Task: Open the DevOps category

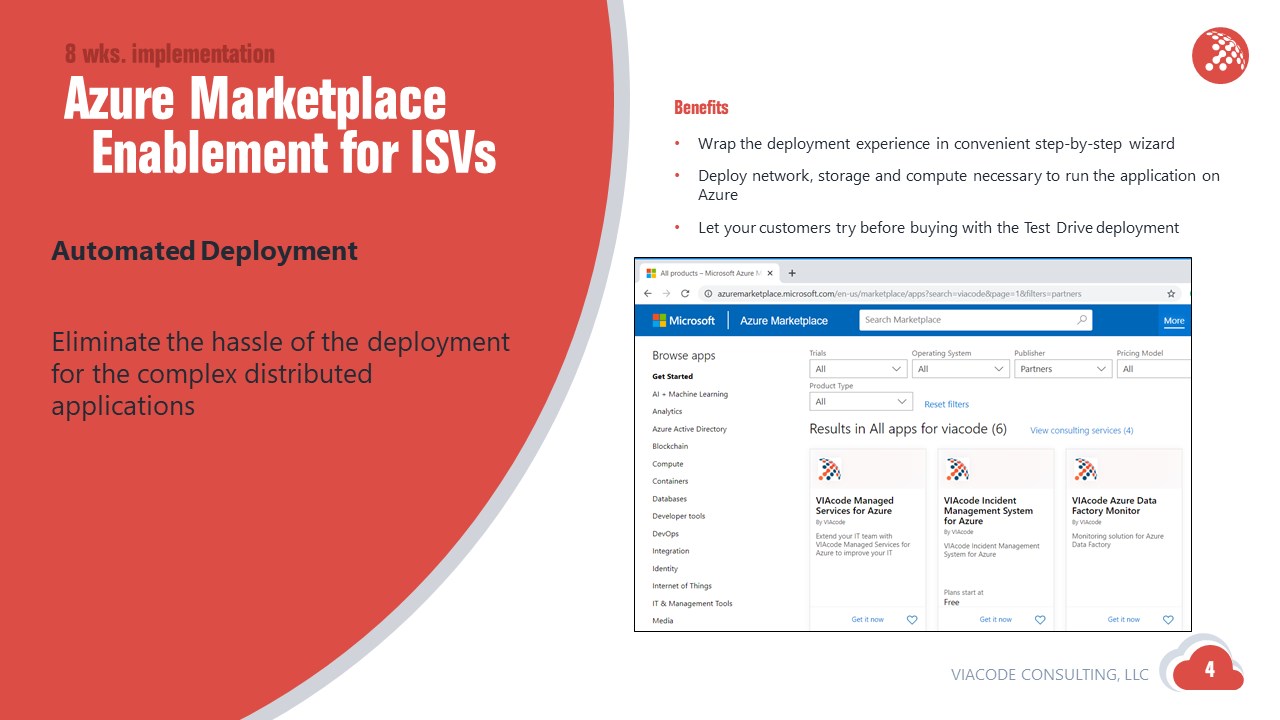Action: [x=665, y=534]
